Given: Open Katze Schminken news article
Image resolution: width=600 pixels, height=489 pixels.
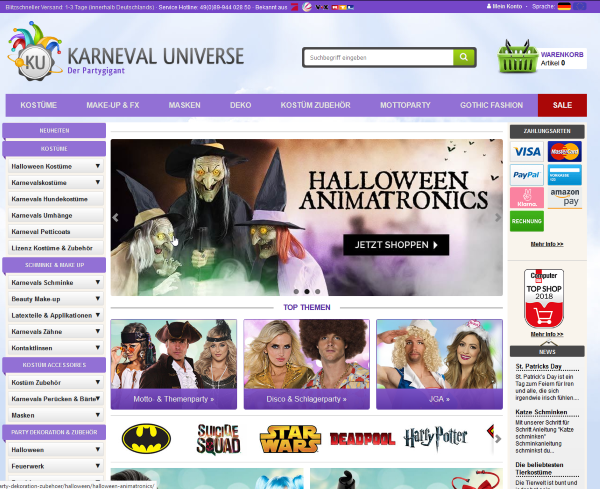Looking at the screenshot, I should click(541, 412).
